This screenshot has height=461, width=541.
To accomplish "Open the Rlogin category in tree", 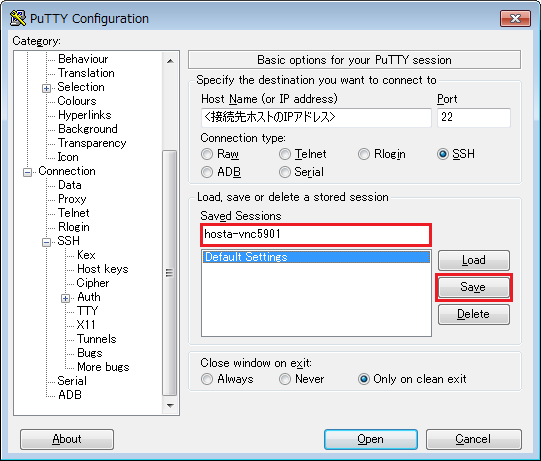I will pos(74,227).
